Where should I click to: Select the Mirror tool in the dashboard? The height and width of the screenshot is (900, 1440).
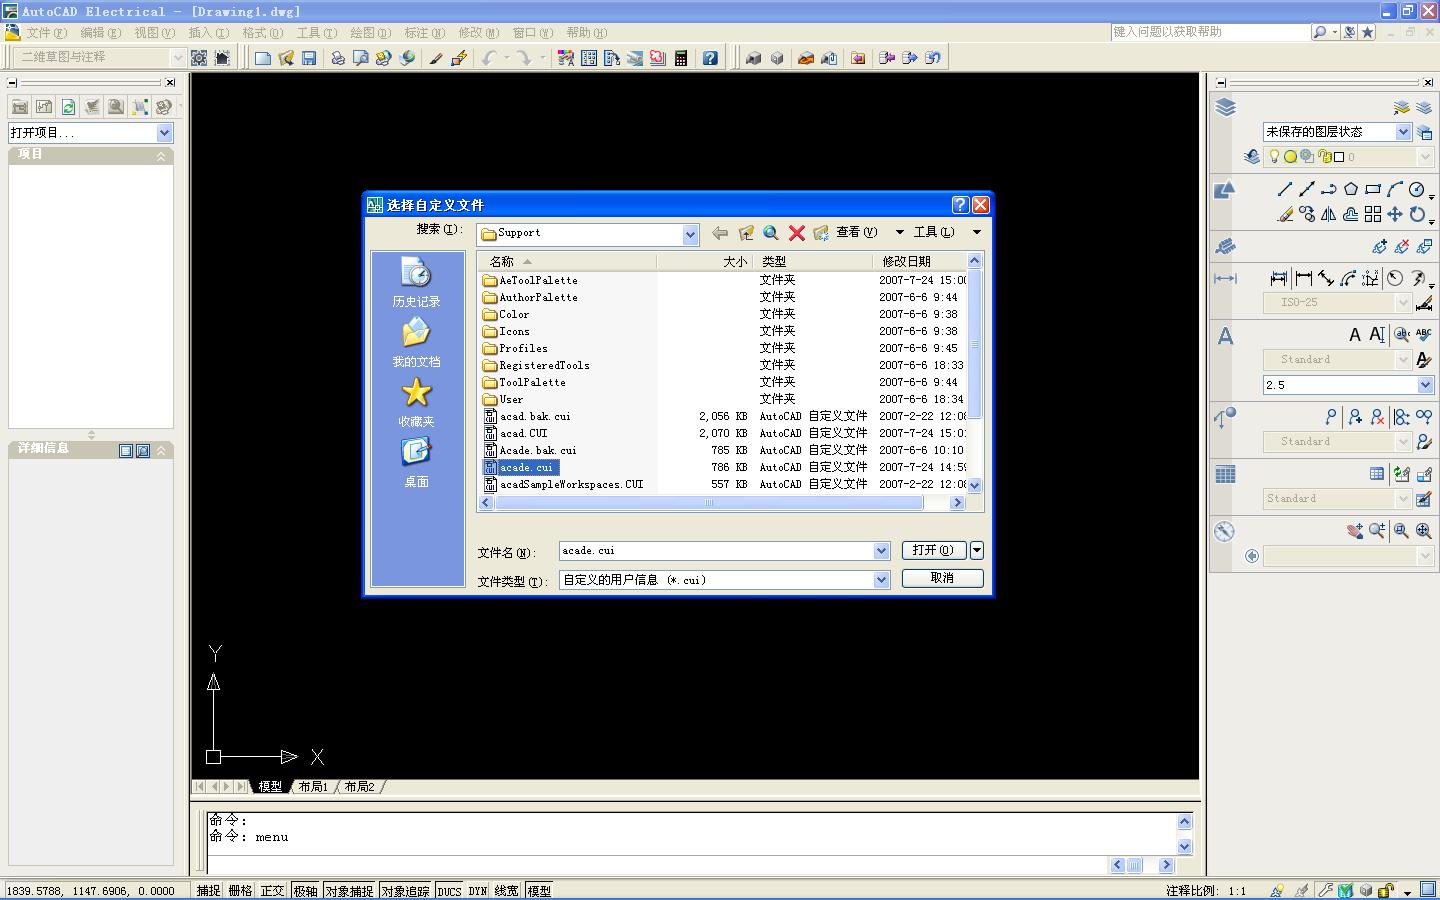tap(1329, 214)
